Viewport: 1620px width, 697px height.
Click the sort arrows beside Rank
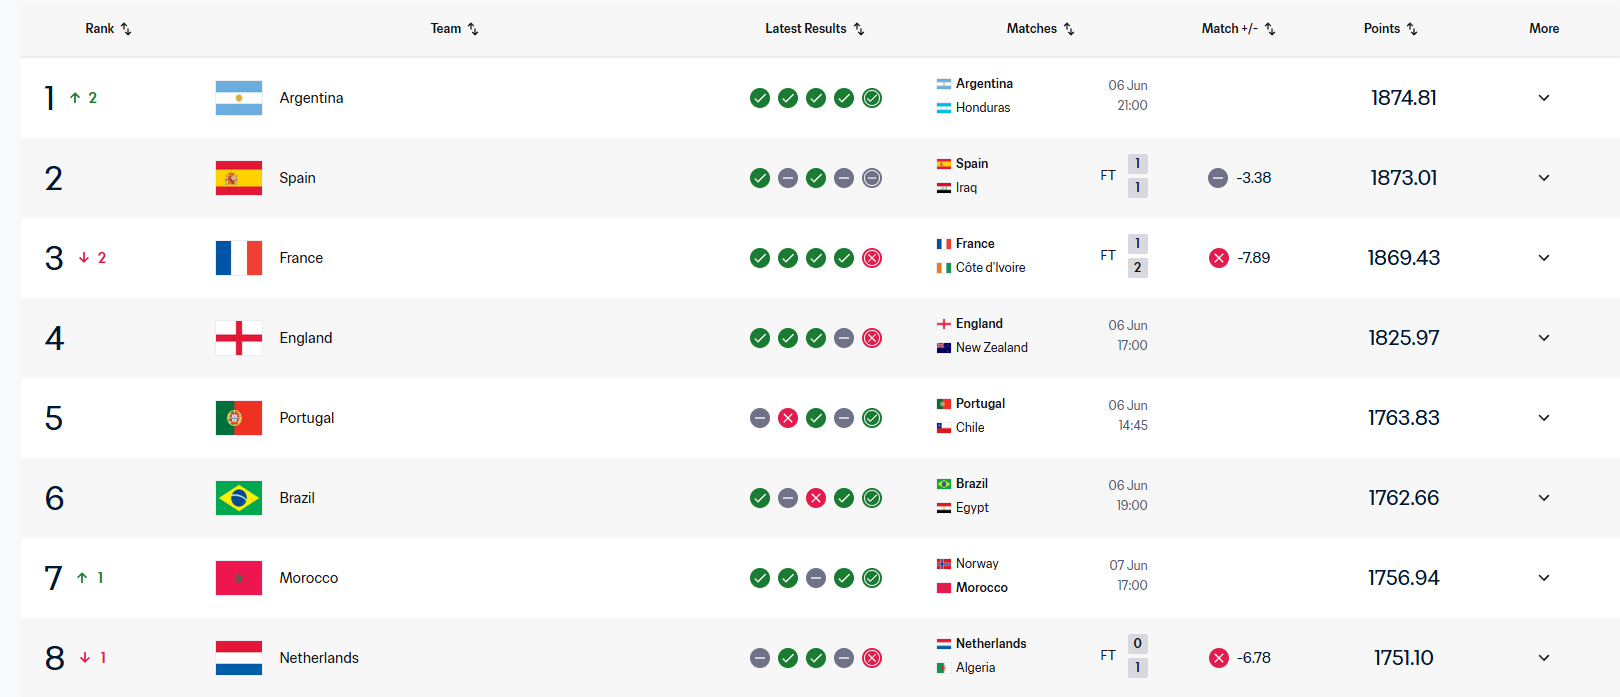(x=126, y=29)
